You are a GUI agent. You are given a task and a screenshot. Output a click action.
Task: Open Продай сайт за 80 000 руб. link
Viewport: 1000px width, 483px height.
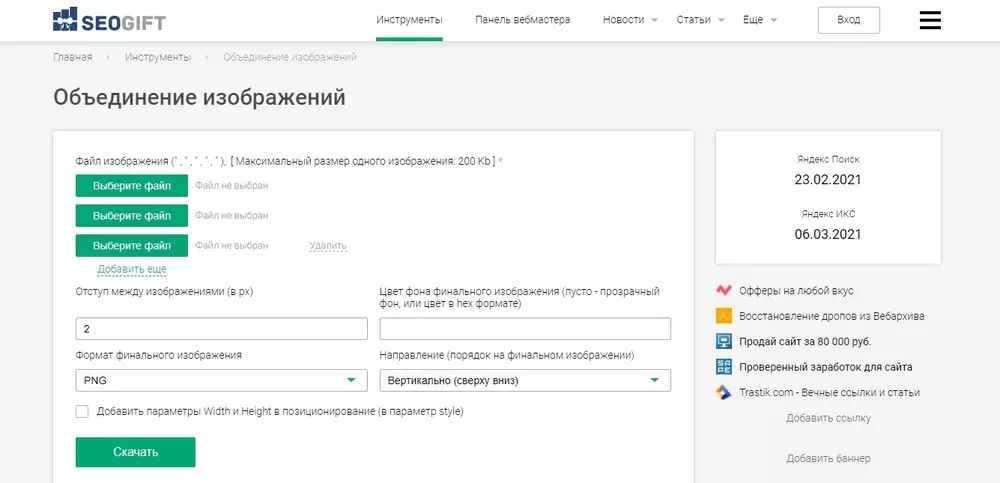pyautogui.click(x=805, y=341)
